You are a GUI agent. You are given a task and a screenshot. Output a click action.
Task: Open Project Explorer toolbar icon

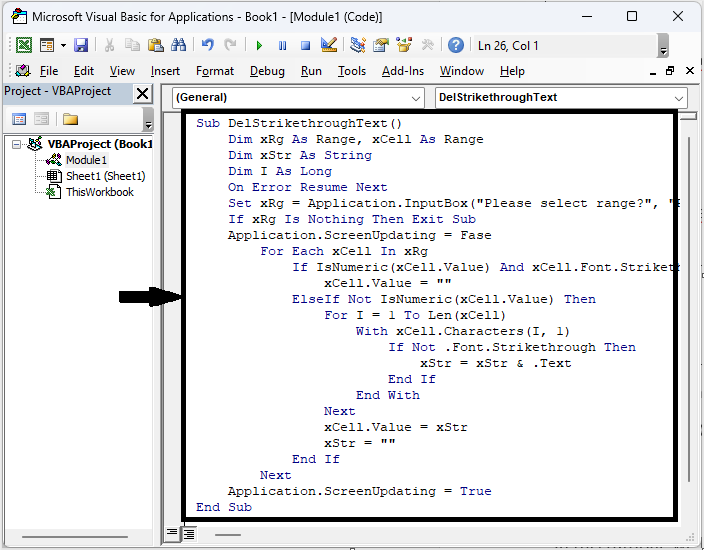coord(358,45)
